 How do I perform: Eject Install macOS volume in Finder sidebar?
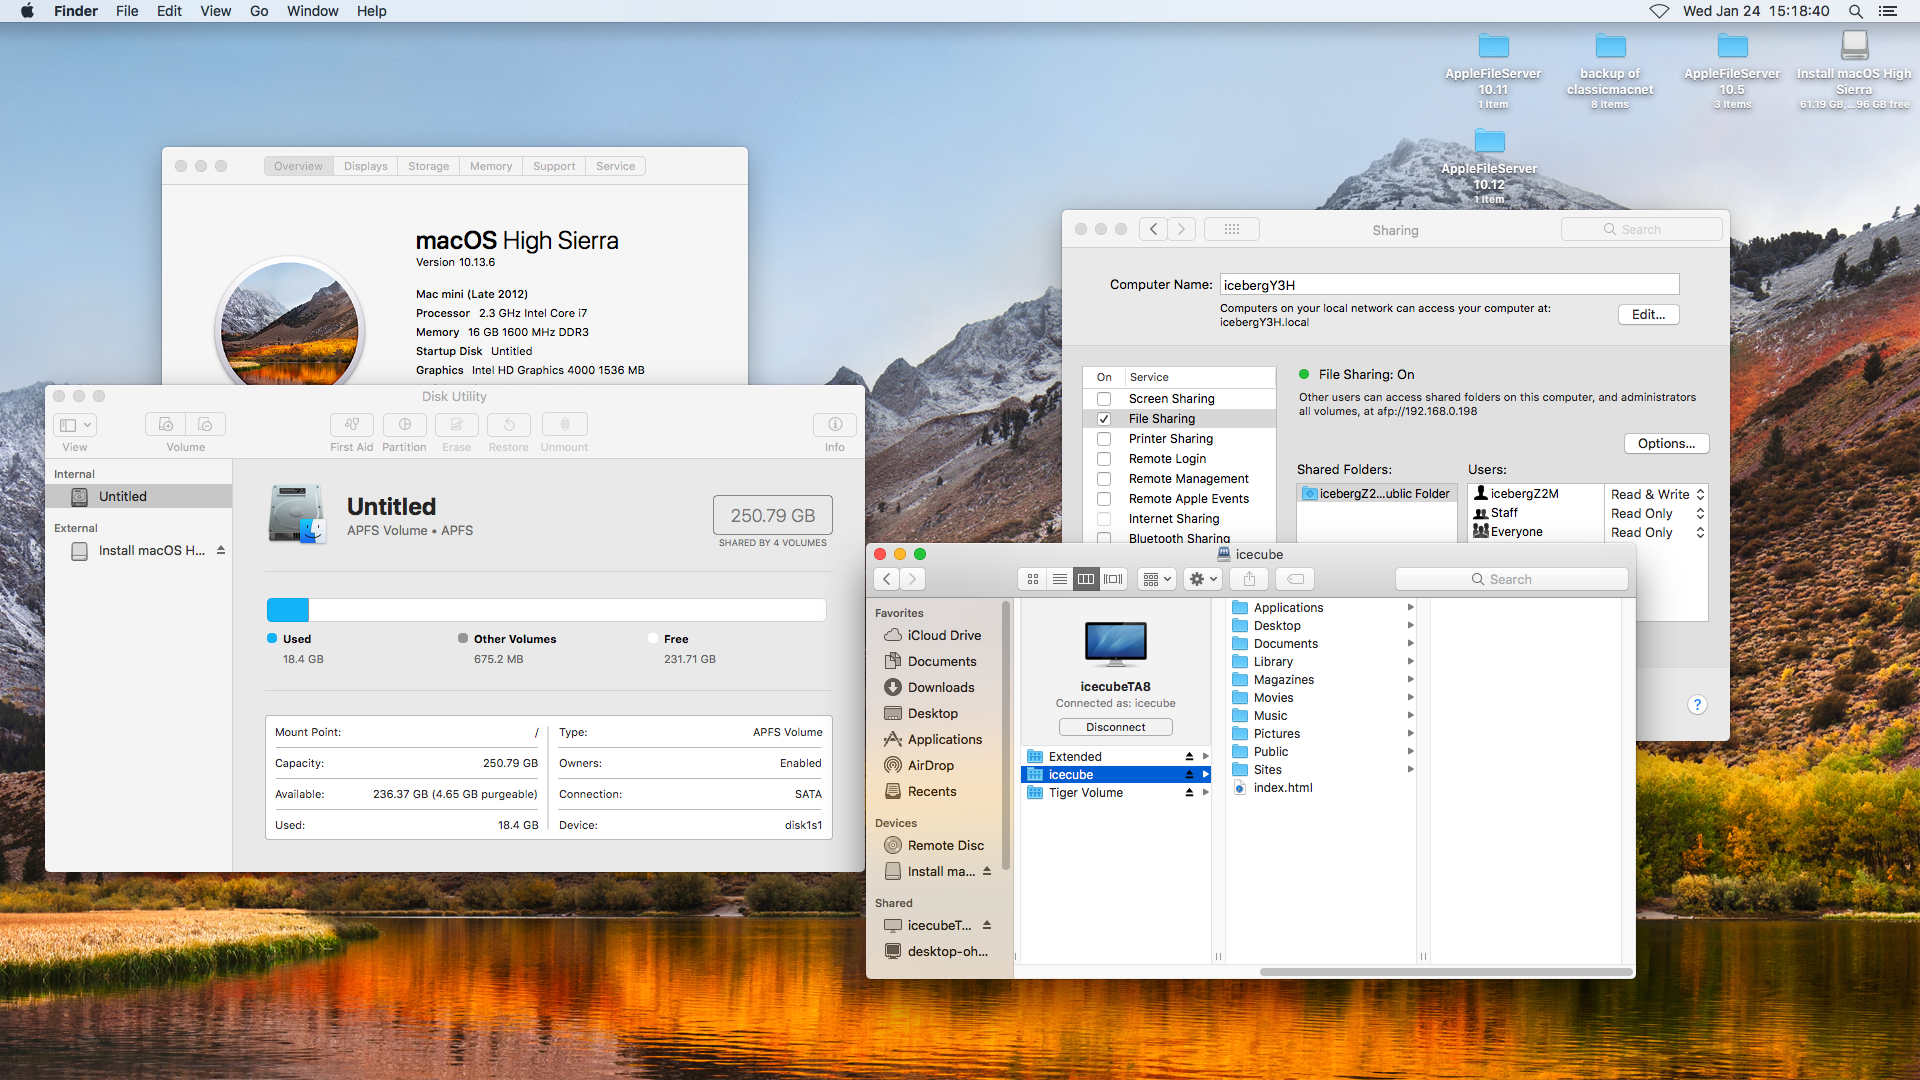[987, 871]
